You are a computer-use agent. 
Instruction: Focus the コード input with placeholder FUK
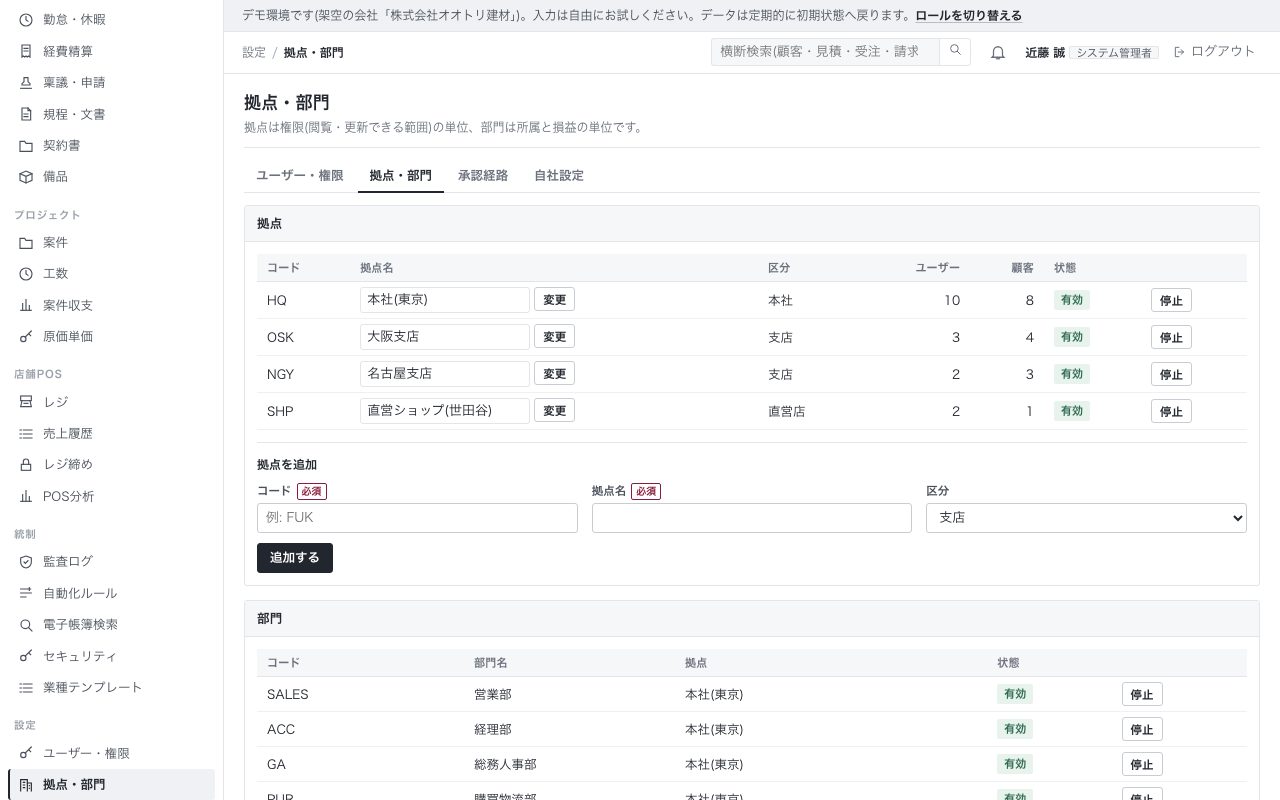tap(417, 517)
